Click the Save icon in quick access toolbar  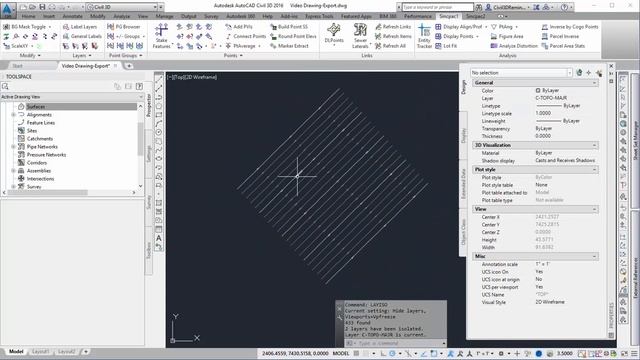[42, 7]
